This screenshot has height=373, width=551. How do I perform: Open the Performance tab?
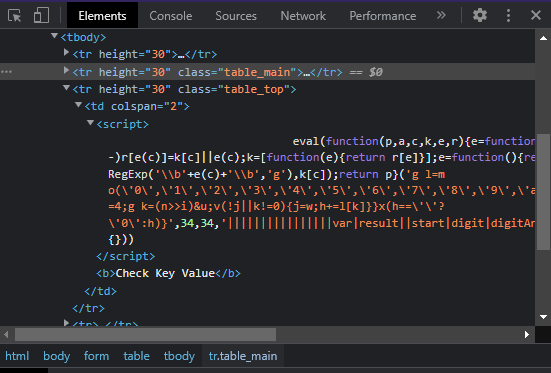[x=383, y=16]
